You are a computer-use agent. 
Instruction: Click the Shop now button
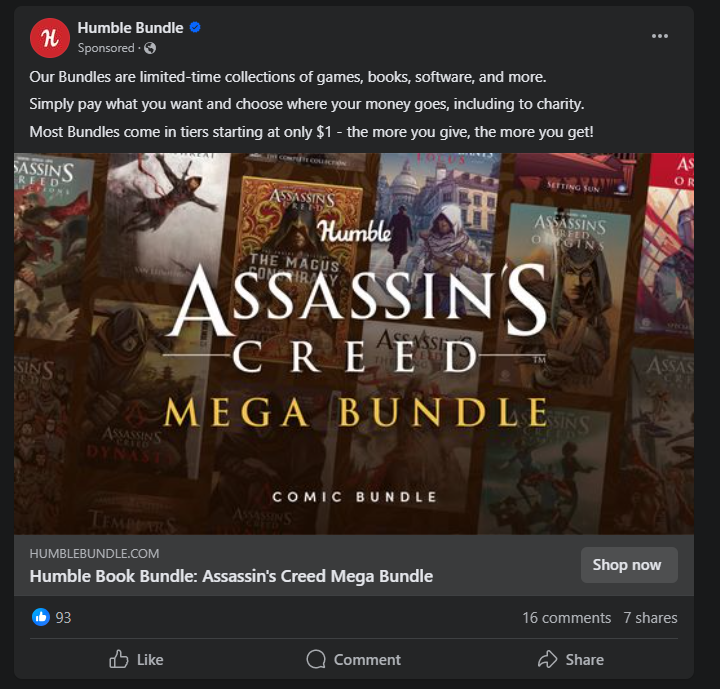click(x=629, y=565)
